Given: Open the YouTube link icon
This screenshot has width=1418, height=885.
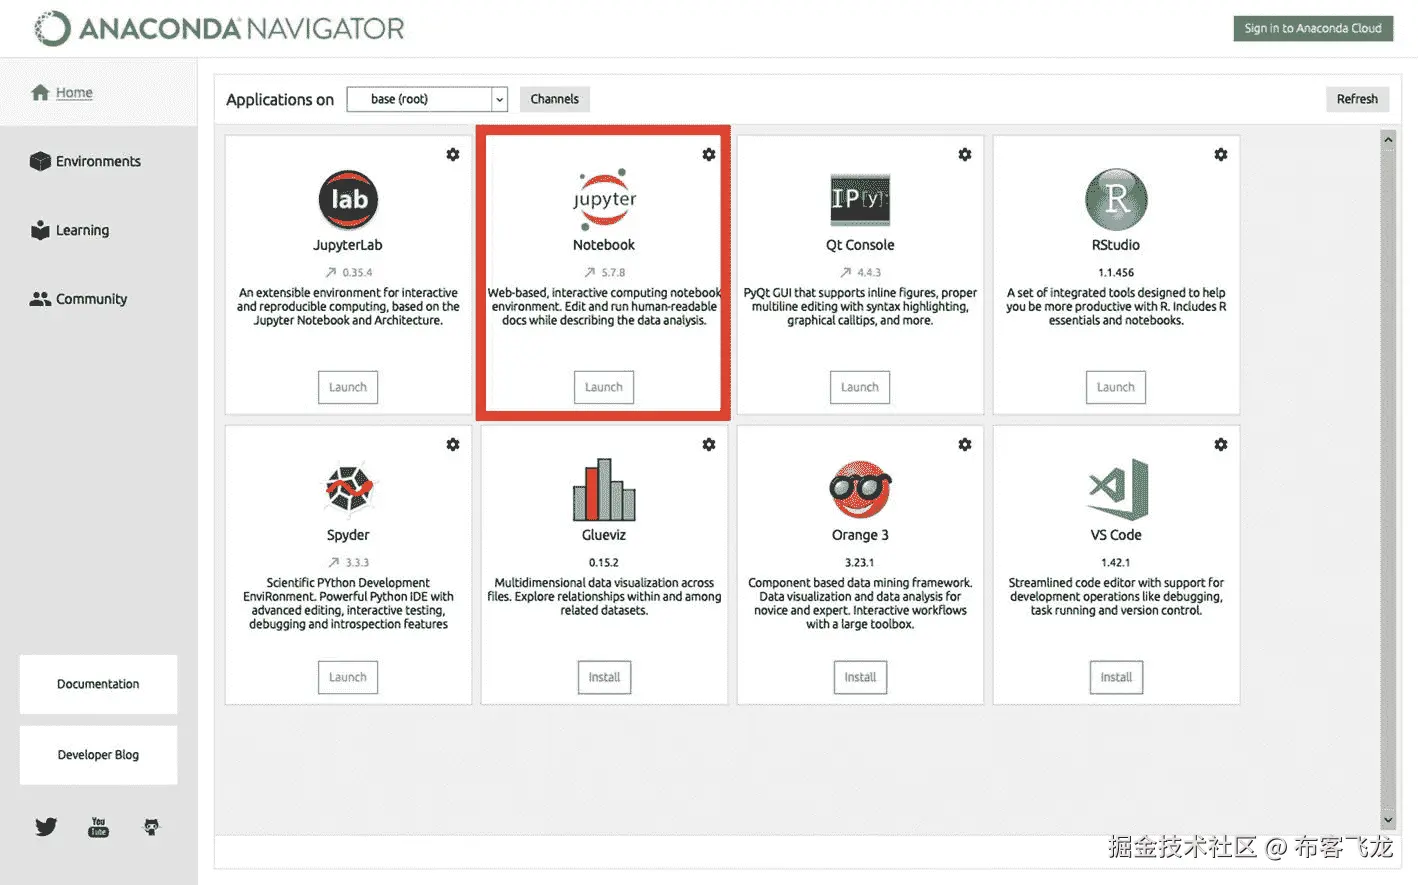Looking at the screenshot, I should [98, 827].
